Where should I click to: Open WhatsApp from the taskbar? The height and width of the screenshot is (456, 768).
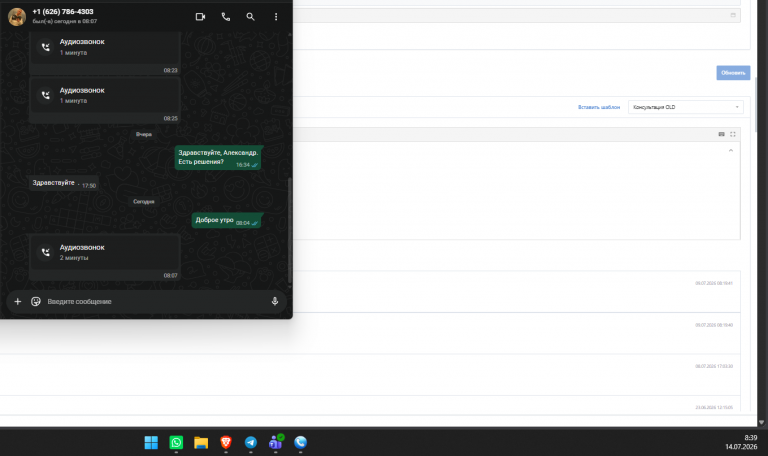(x=176, y=442)
